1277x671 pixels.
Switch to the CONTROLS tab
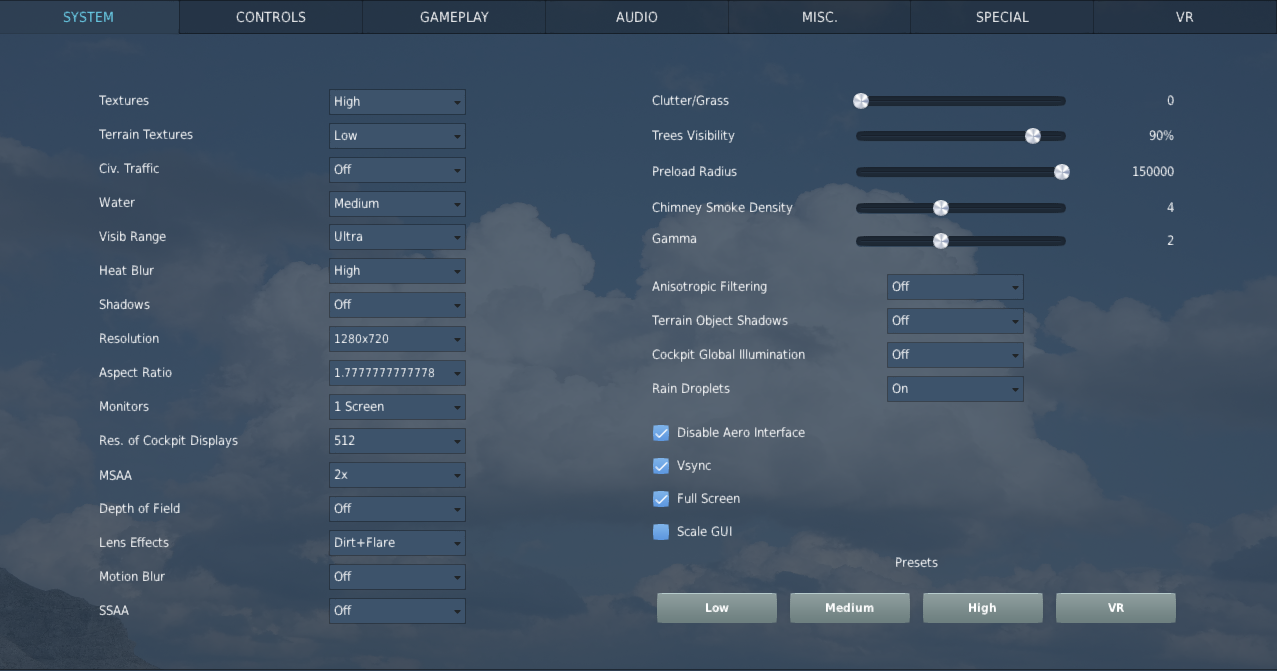[271, 17]
